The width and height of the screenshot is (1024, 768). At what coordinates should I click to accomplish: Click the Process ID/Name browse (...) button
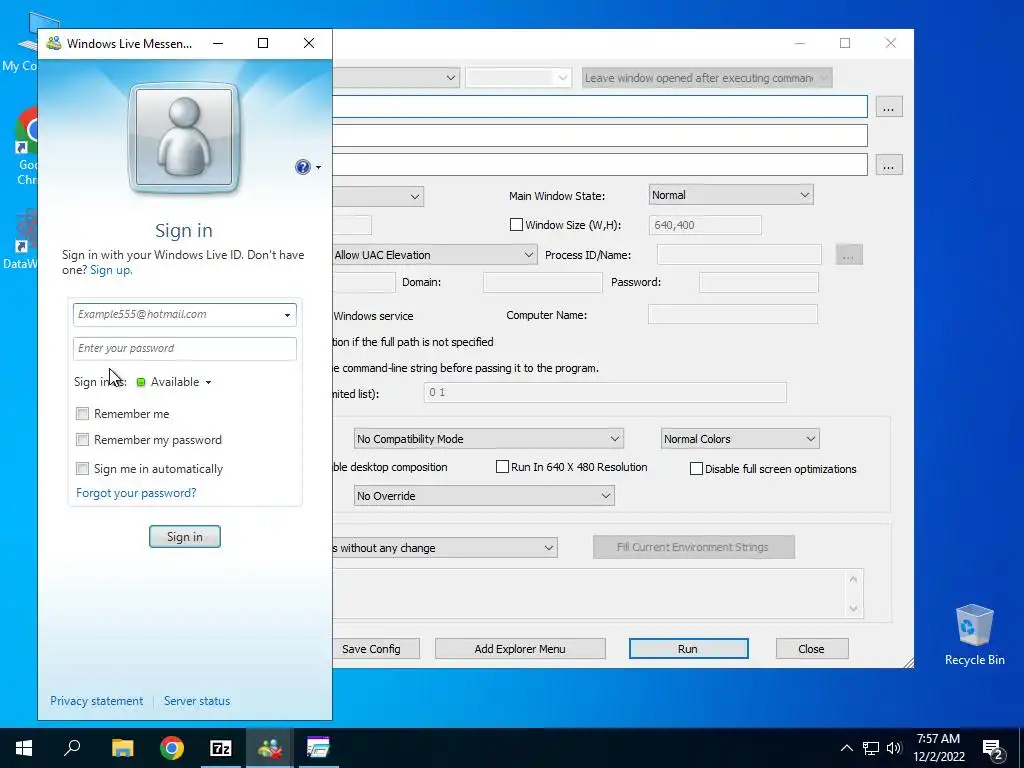point(848,255)
